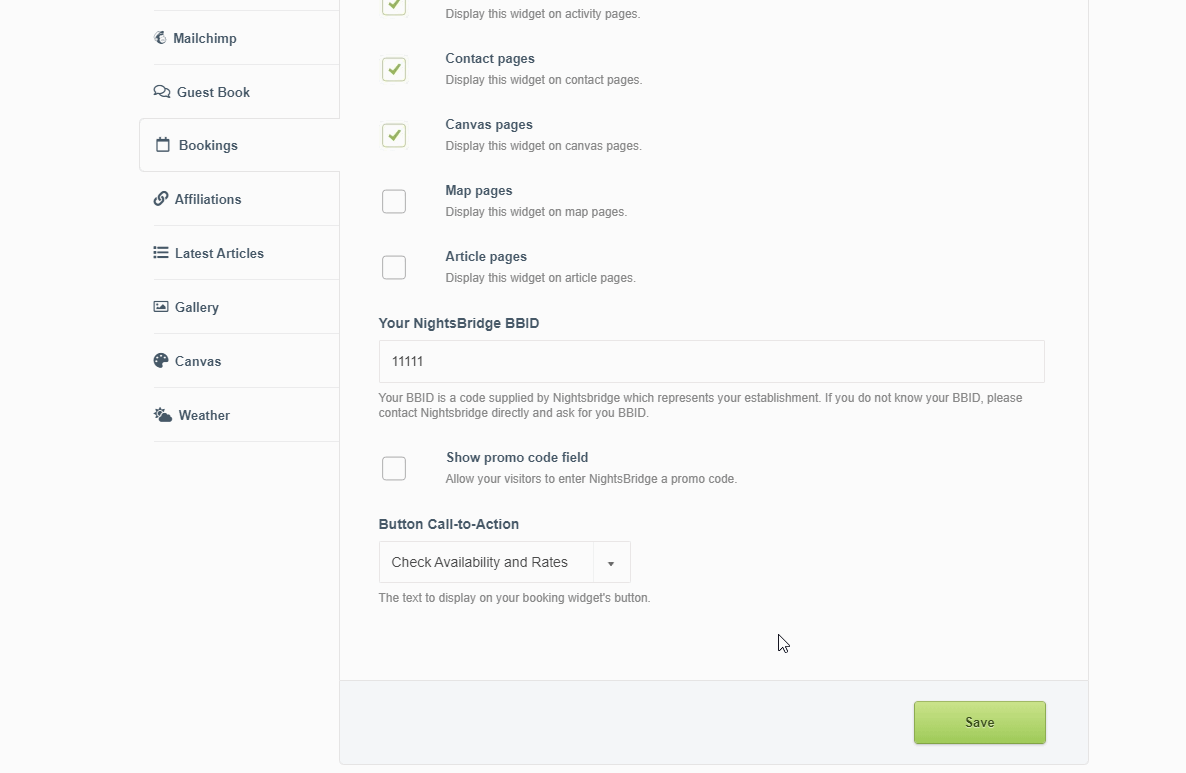1186x773 pixels.
Task: Uncheck the Canvas pages checkbox
Action: [394, 135]
